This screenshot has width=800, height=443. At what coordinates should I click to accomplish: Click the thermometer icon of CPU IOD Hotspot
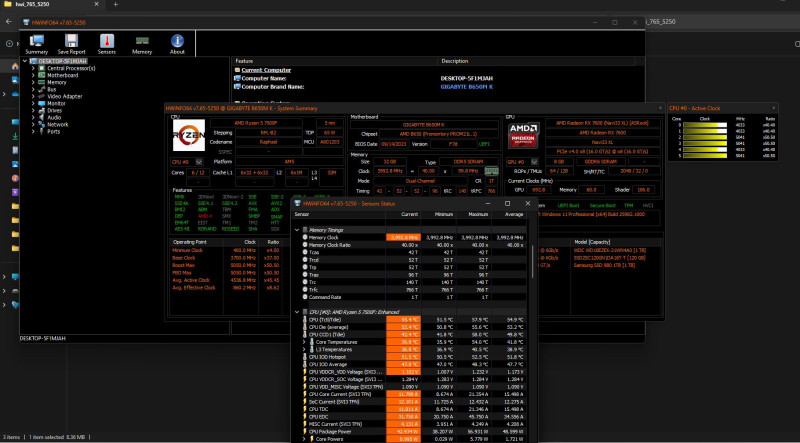(x=305, y=357)
